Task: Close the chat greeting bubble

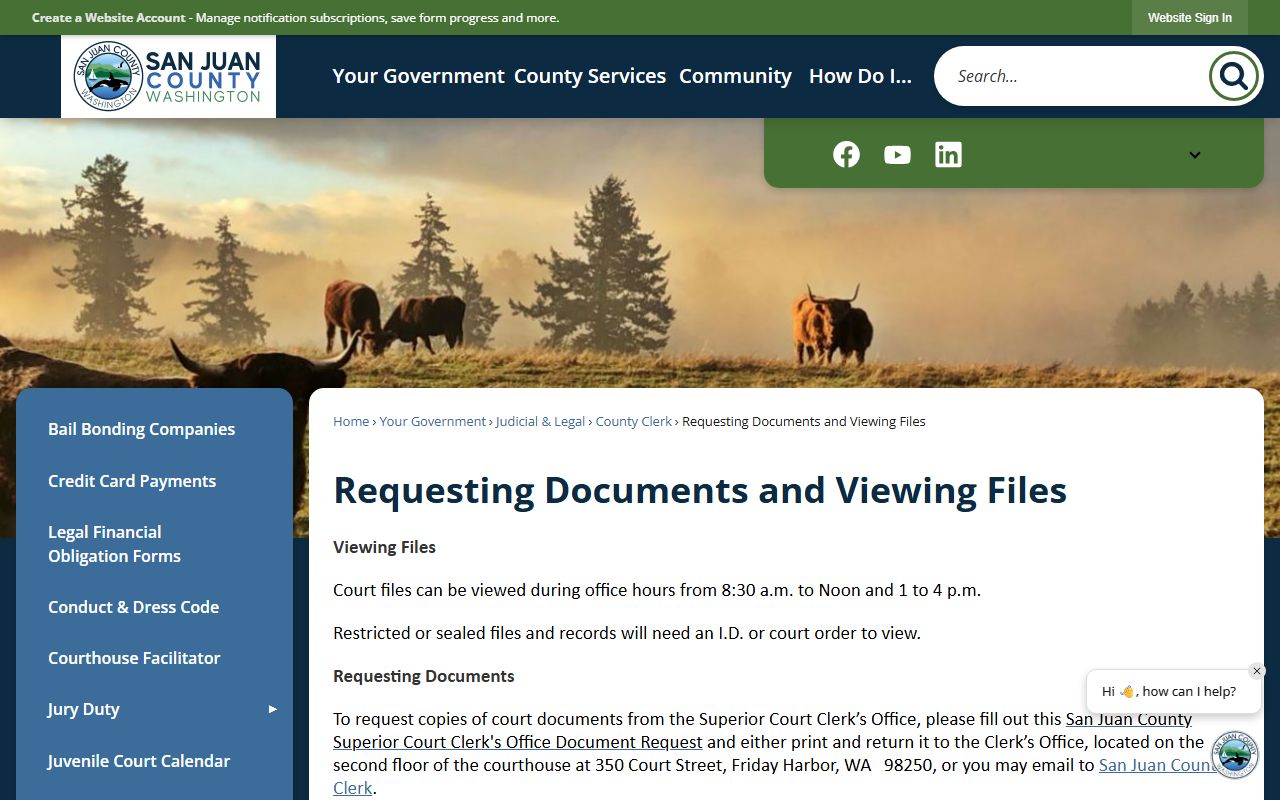Action: click(x=1257, y=671)
